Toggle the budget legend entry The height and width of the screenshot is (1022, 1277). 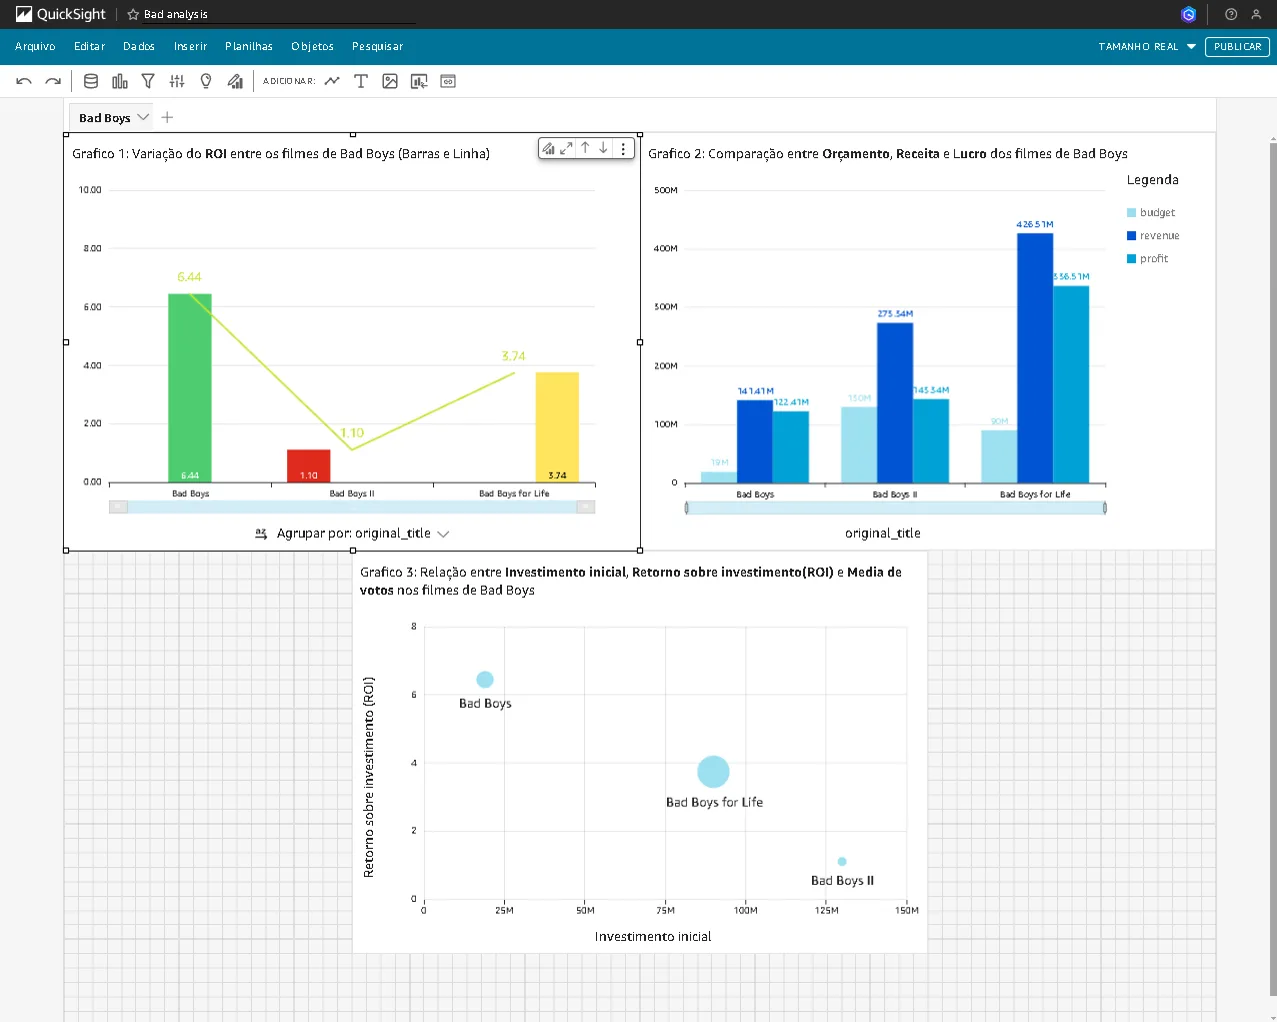pyautogui.click(x=1151, y=212)
